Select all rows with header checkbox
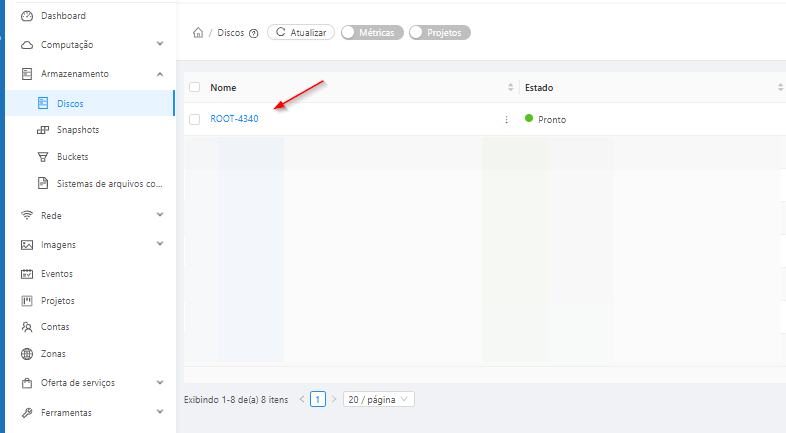Image resolution: width=786 pixels, height=433 pixels. [x=195, y=88]
